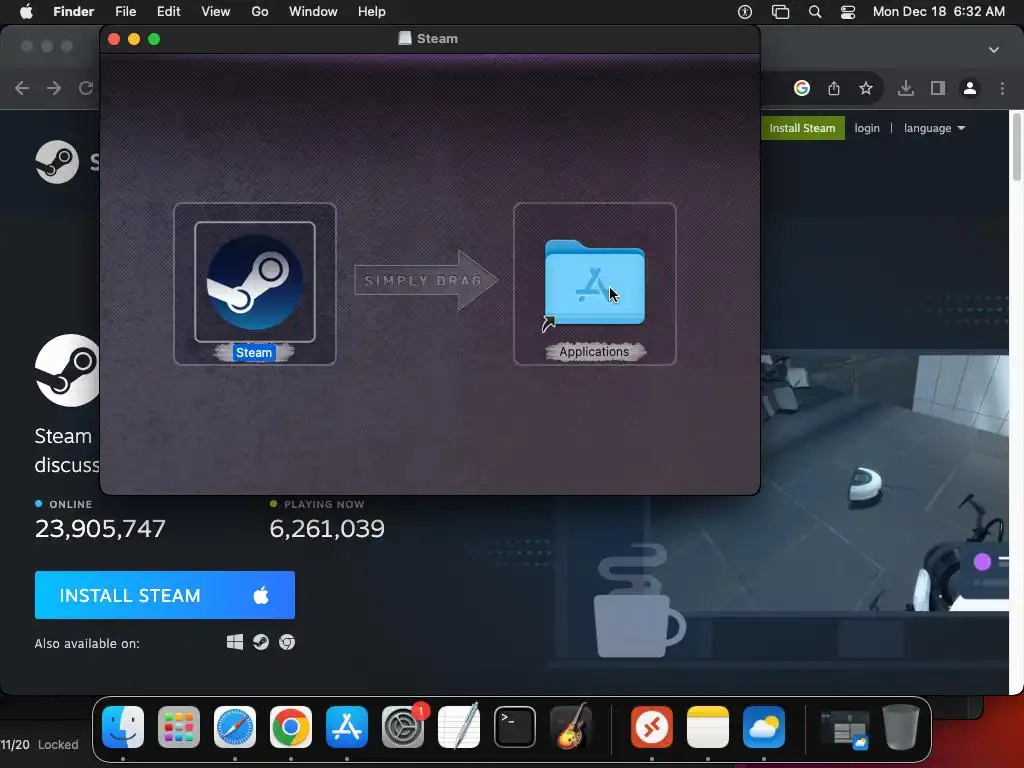
Task: Click the Google icon in Chrome address bar
Action: pyautogui.click(x=802, y=88)
